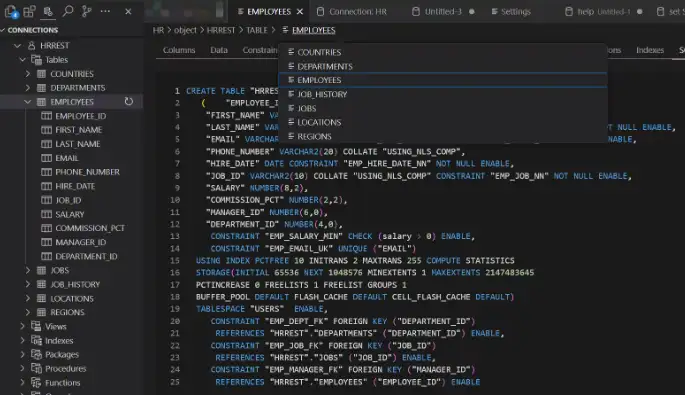
Task: Select the FIRST_NAME column in the tree
Action: click(79, 130)
